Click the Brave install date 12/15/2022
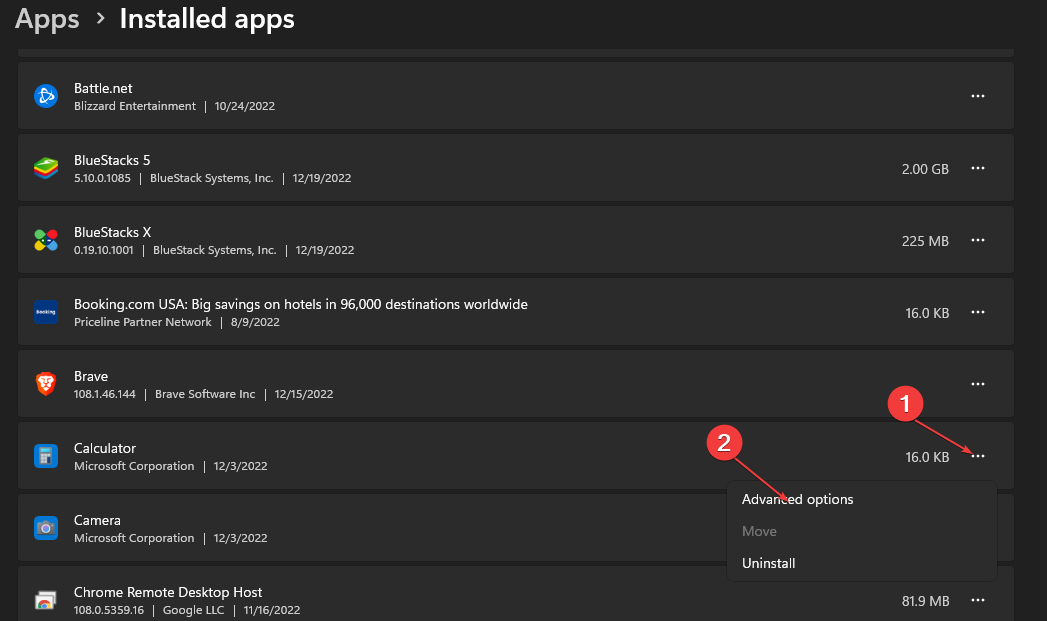This screenshot has width=1047, height=621. [x=304, y=394]
